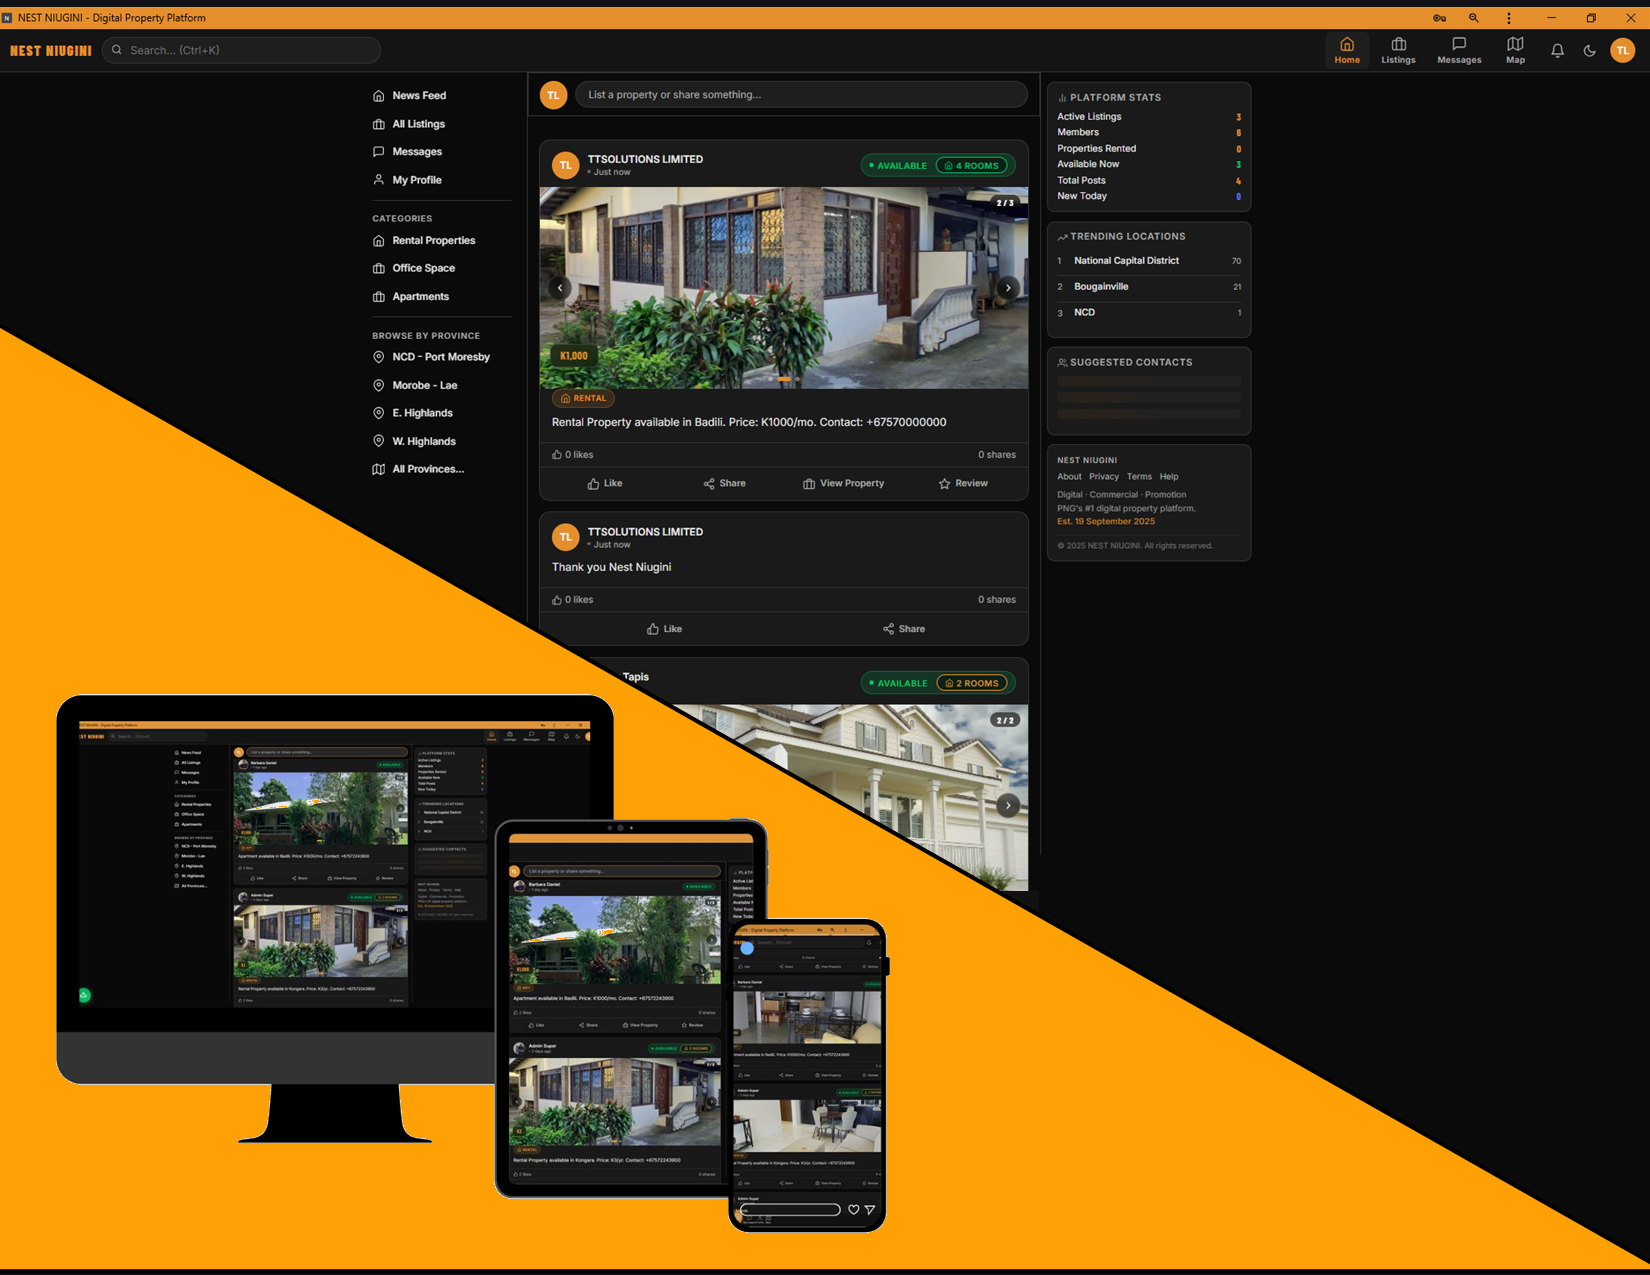
Task: Click the NEST NIUGINI logo
Action: point(51,50)
